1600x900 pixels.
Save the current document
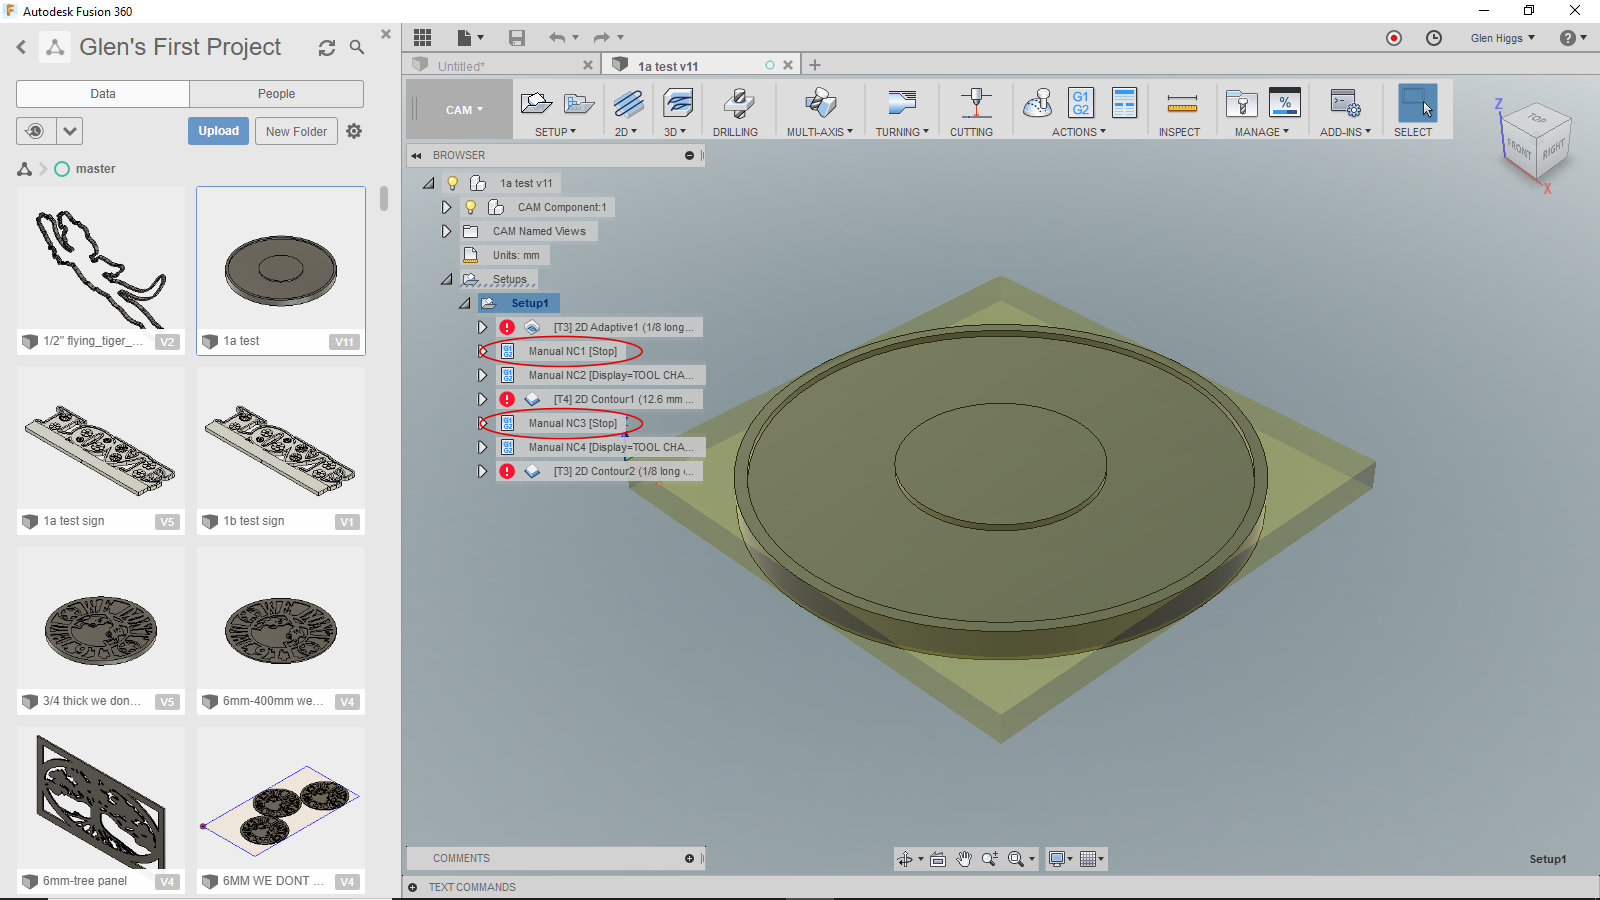click(x=517, y=38)
